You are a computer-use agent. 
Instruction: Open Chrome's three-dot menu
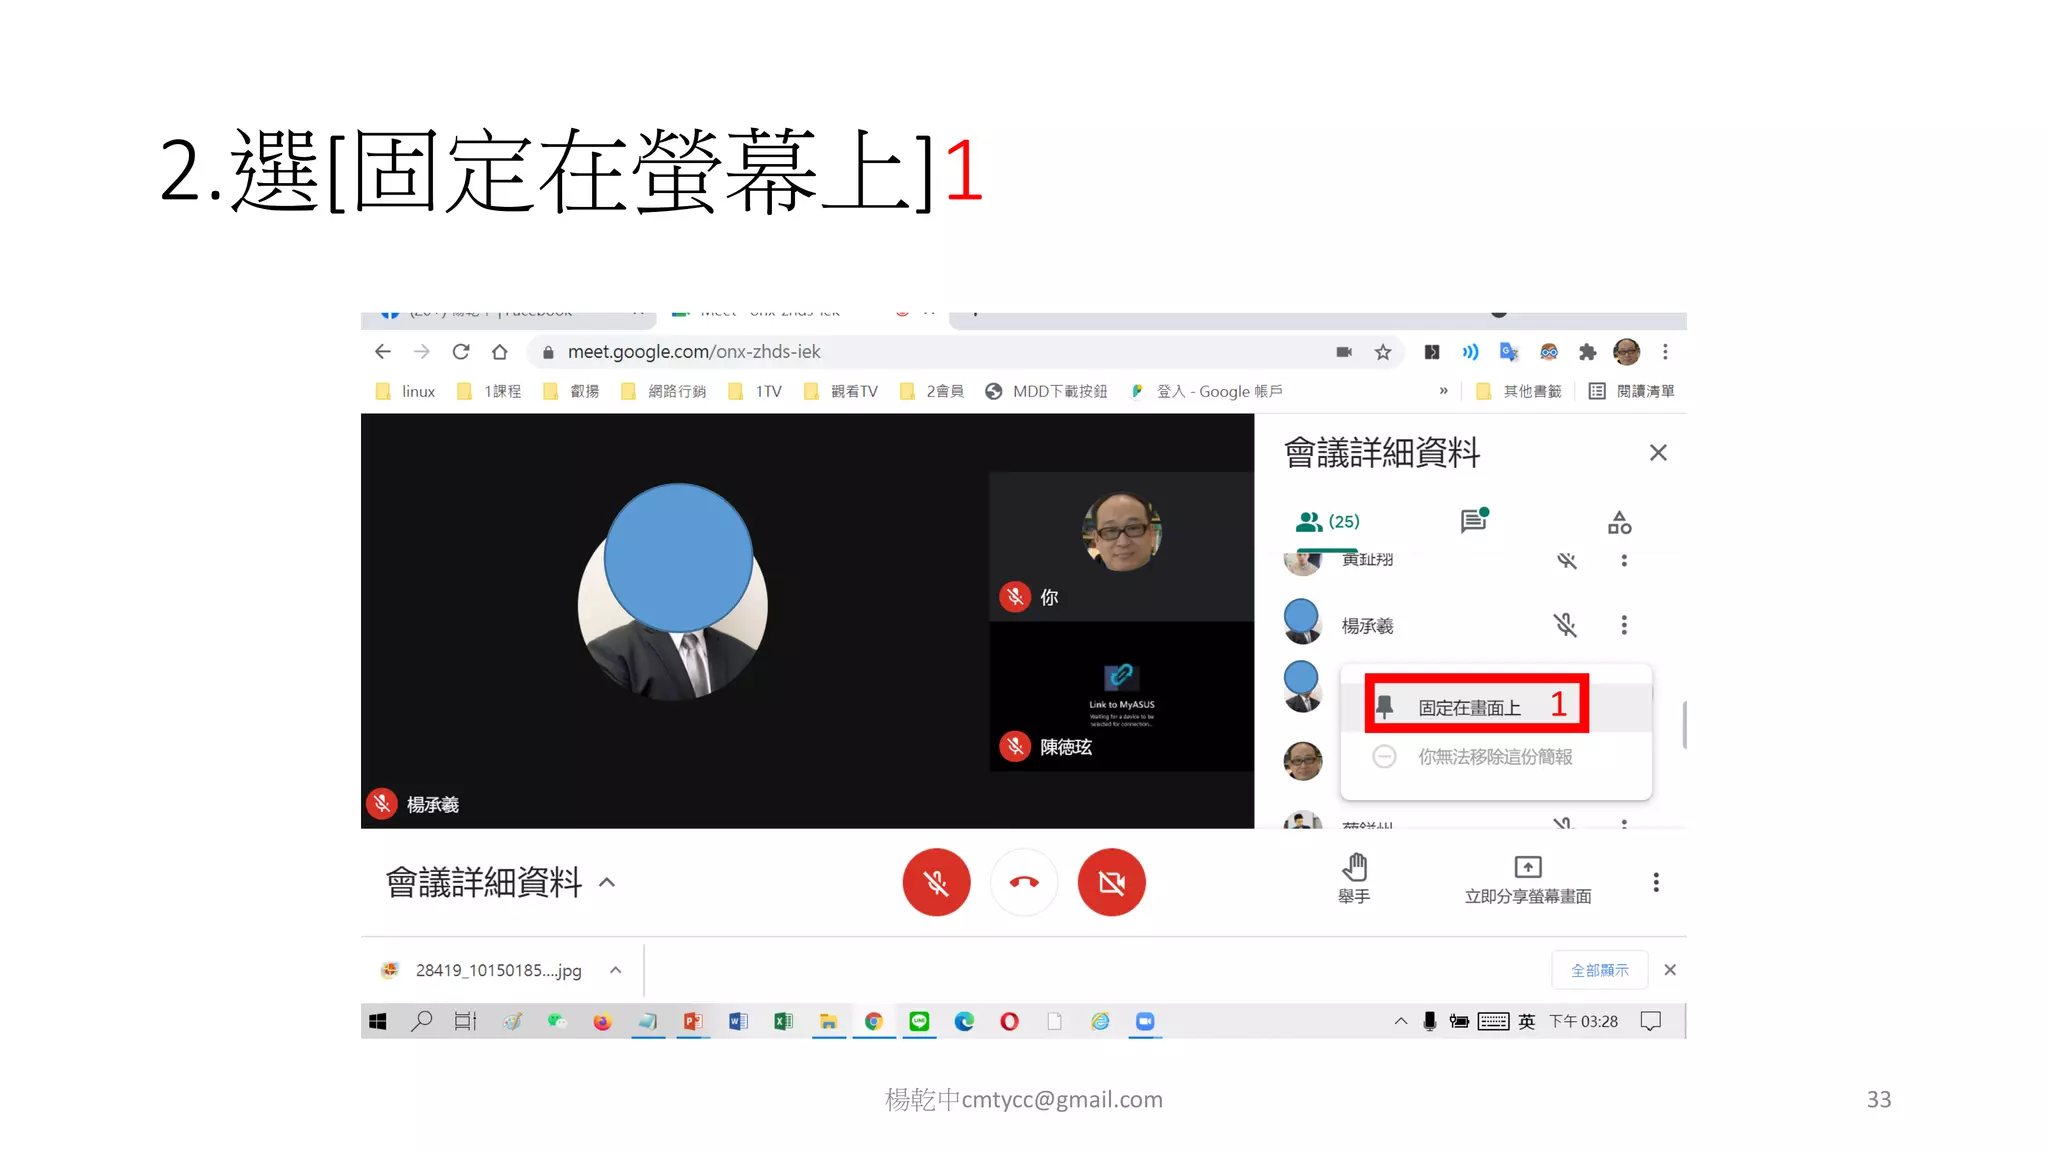click(1665, 352)
